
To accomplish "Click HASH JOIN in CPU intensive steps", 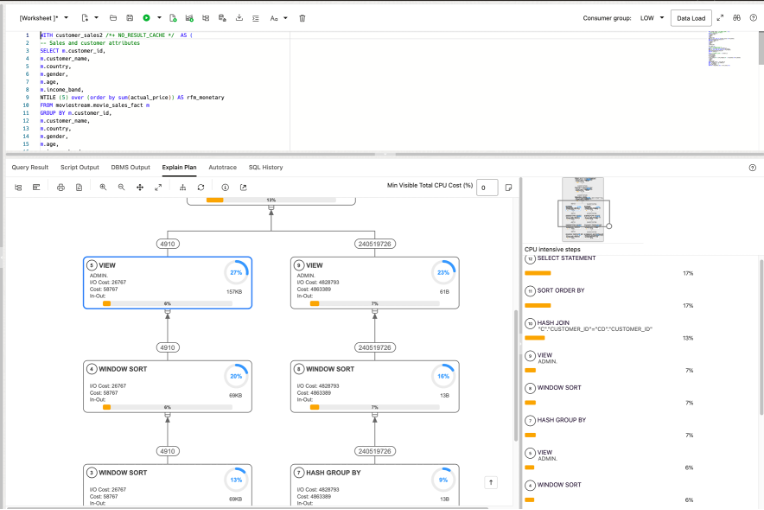I will pyautogui.click(x=553, y=322).
